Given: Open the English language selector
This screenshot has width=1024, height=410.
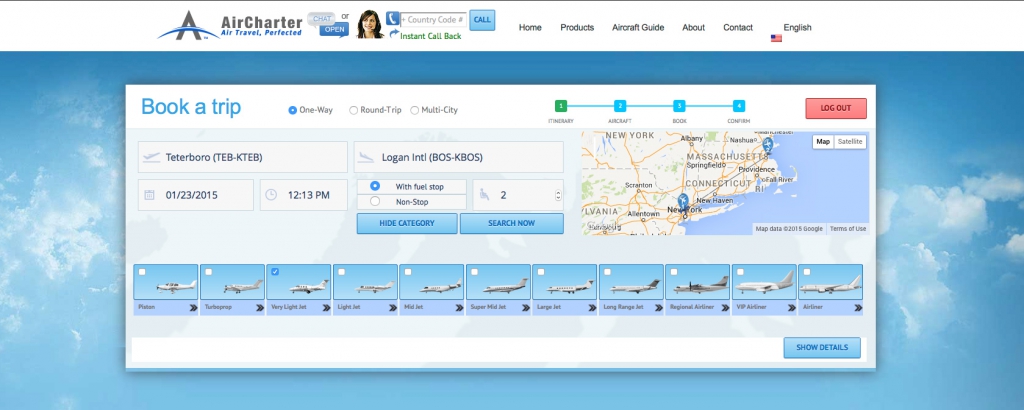Looking at the screenshot, I should tap(797, 27).
